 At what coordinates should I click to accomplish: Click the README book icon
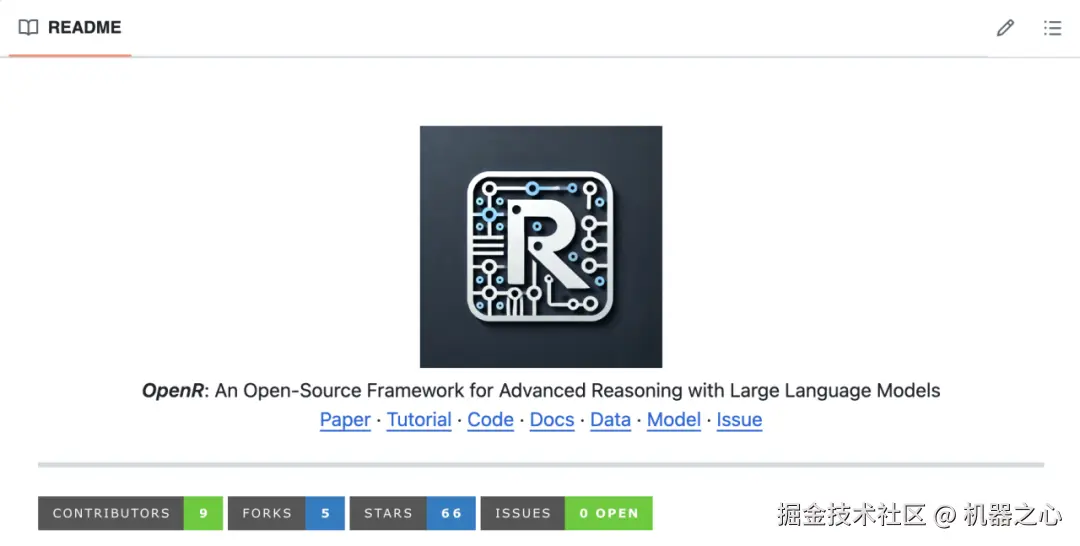[28, 28]
